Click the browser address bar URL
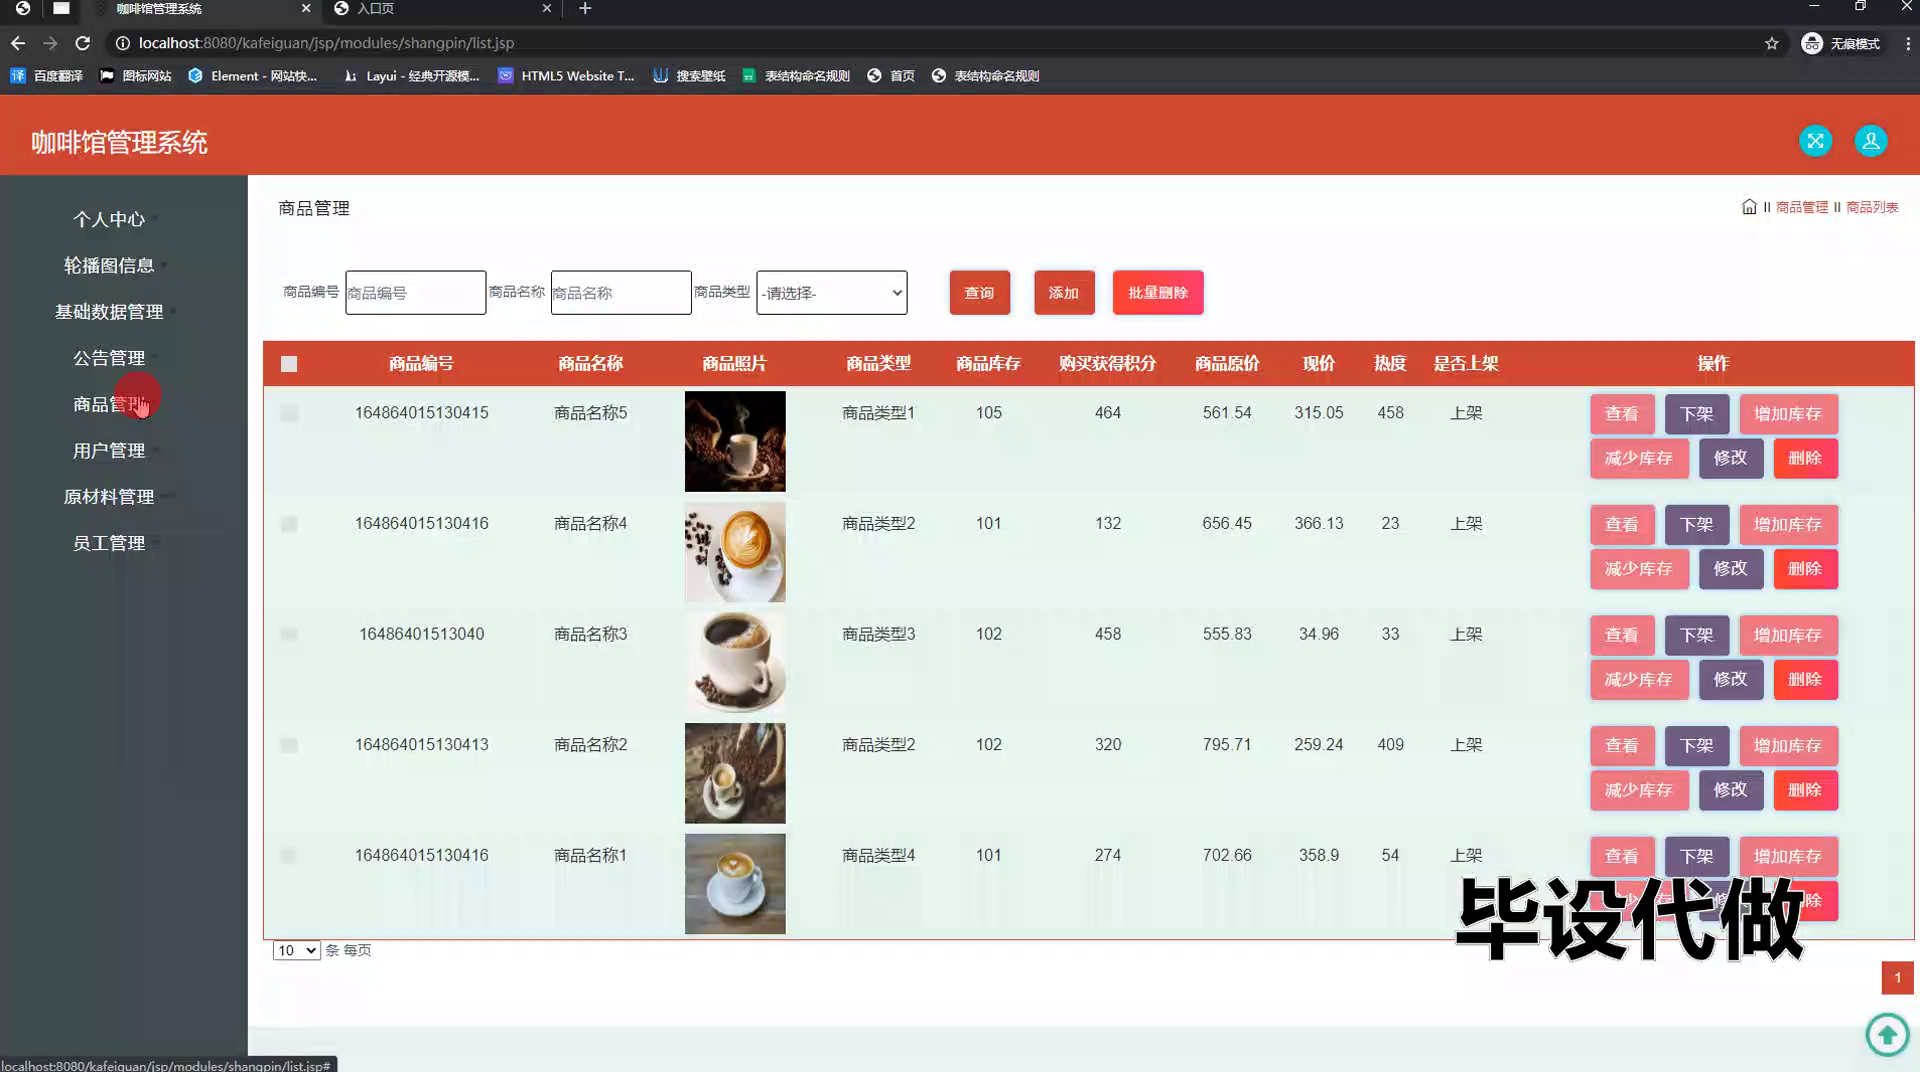This screenshot has width=1920, height=1072. [x=326, y=43]
